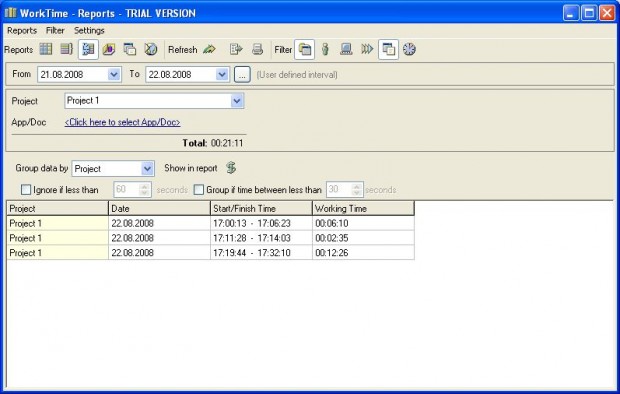Enable Group if time between checkbox
This screenshot has height=394, width=620.
tap(199, 190)
